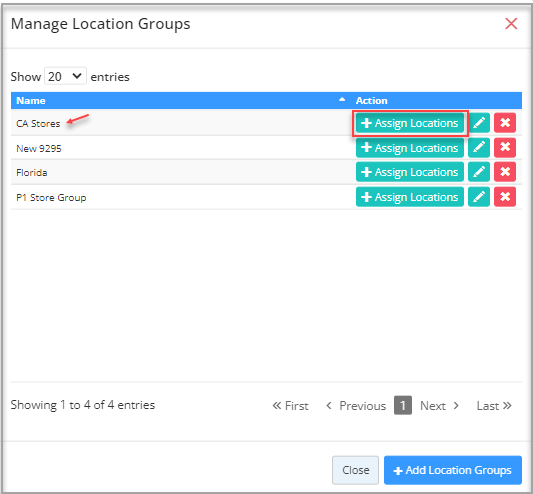Assign Locations to New 9295

coord(410,148)
